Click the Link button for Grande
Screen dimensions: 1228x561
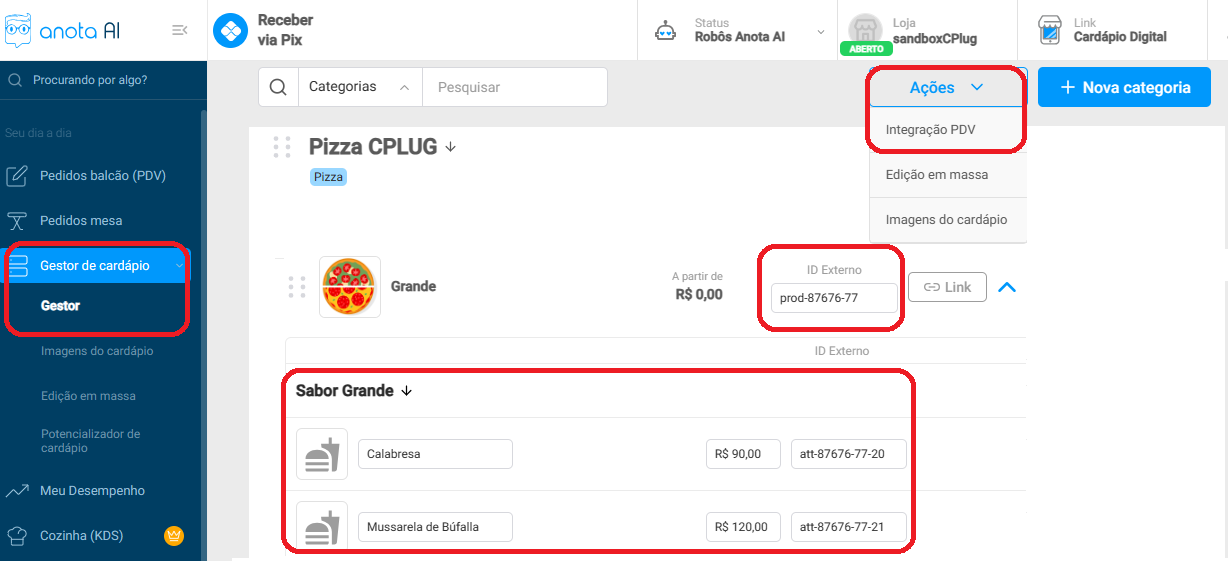[x=947, y=287]
